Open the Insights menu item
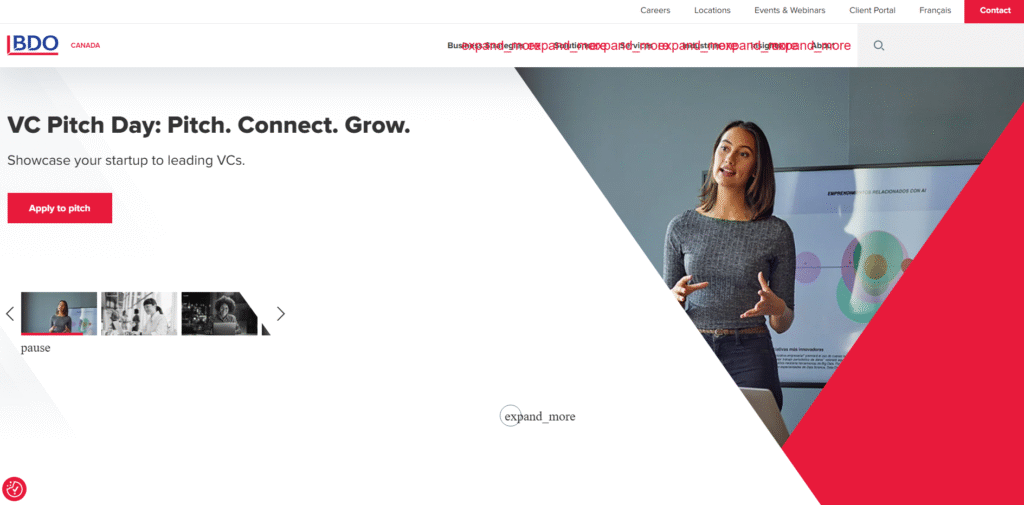This screenshot has width=1024, height=505. 768,46
